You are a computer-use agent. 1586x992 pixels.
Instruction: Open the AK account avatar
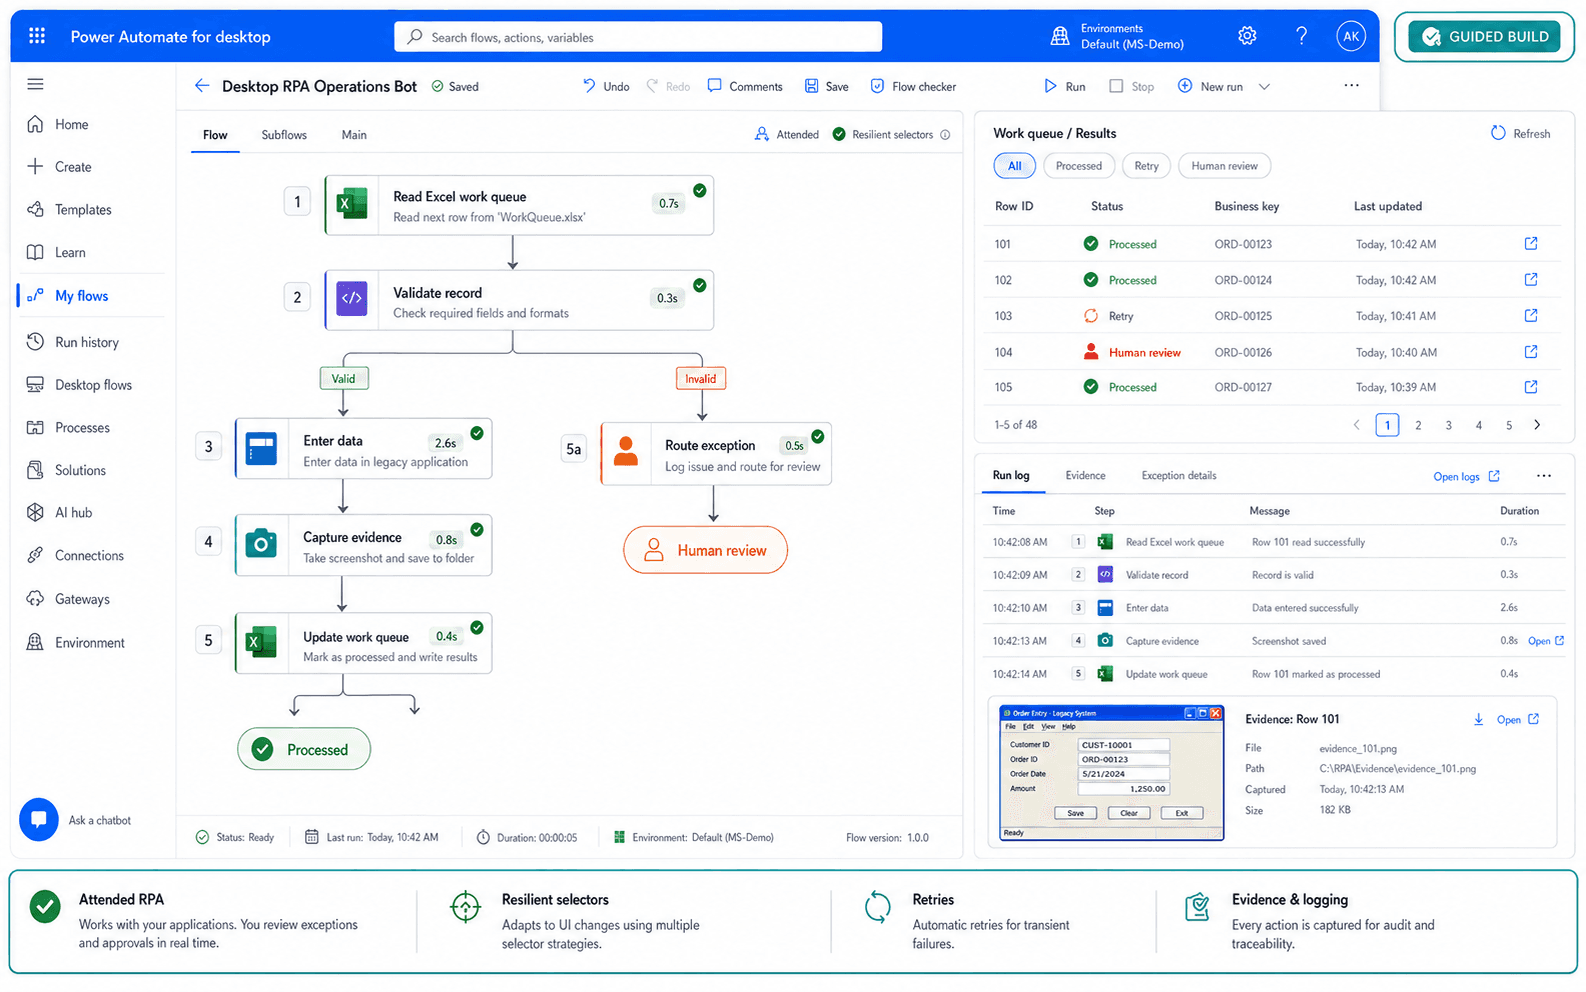click(x=1351, y=36)
